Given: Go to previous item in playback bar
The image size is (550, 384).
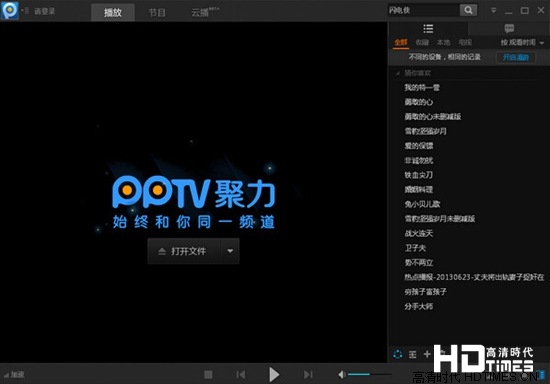Looking at the screenshot, I should [x=241, y=375].
